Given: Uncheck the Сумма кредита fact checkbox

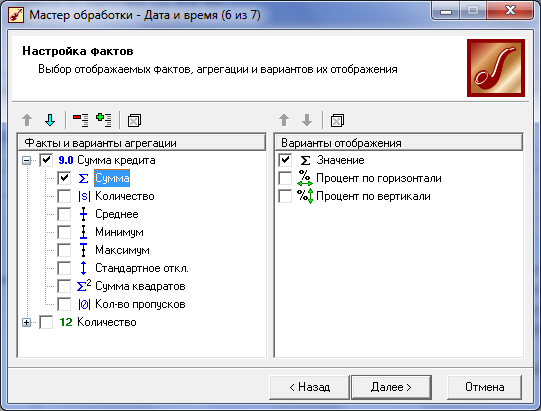Looking at the screenshot, I should pos(46,160).
